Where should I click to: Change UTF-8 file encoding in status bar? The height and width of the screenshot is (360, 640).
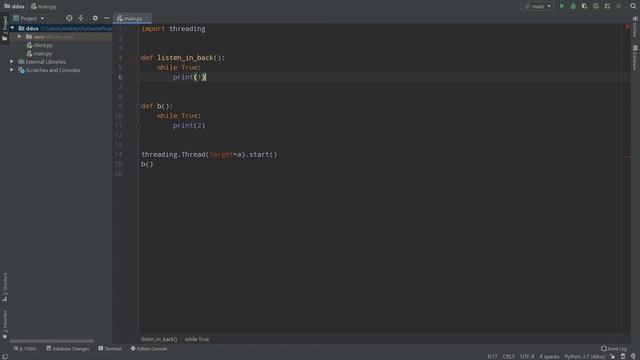click(527, 356)
